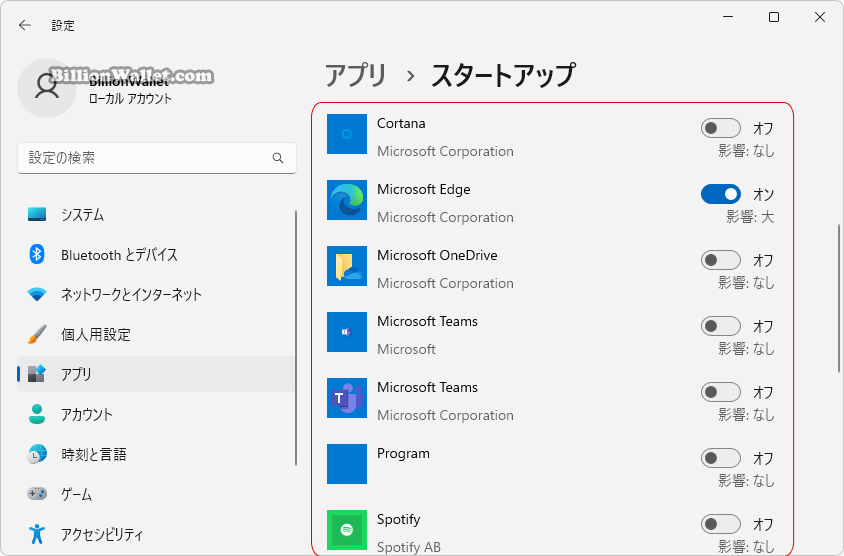Click the システム monitor icon
The width and height of the screenshot is (844, 556).
tap(37, 214)
